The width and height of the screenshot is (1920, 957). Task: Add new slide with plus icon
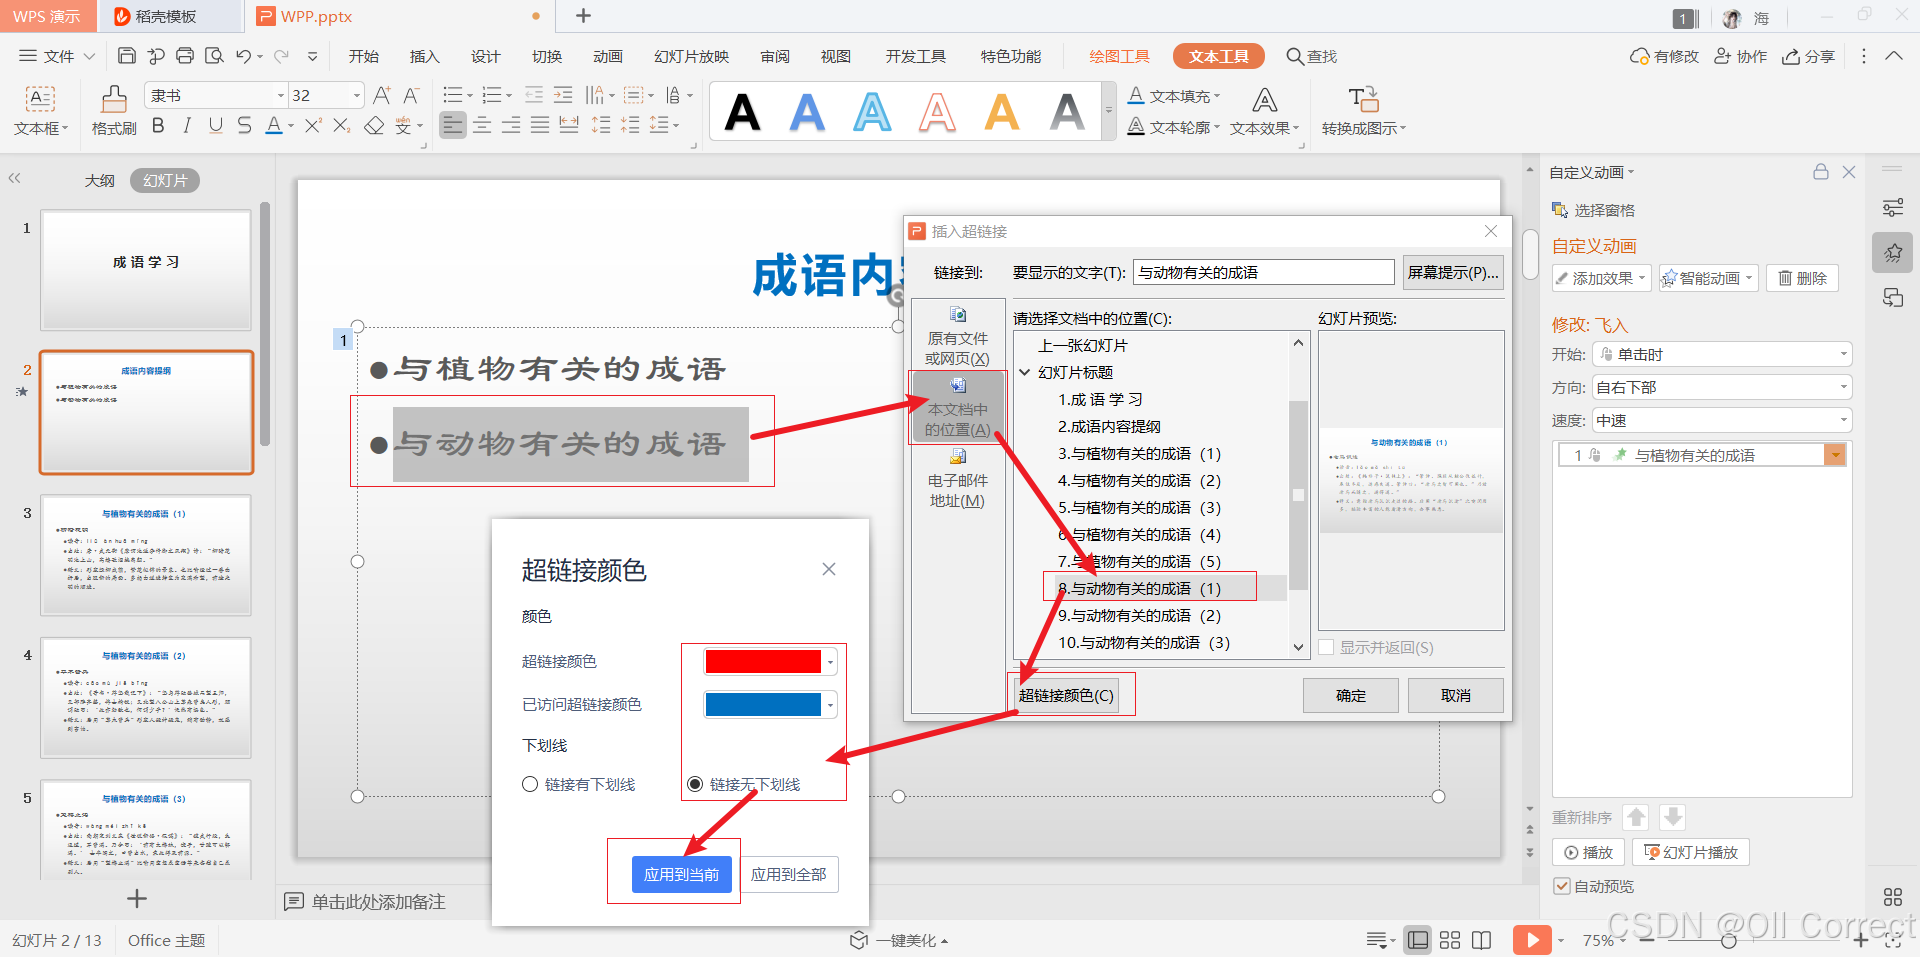(x=137, y=899)
